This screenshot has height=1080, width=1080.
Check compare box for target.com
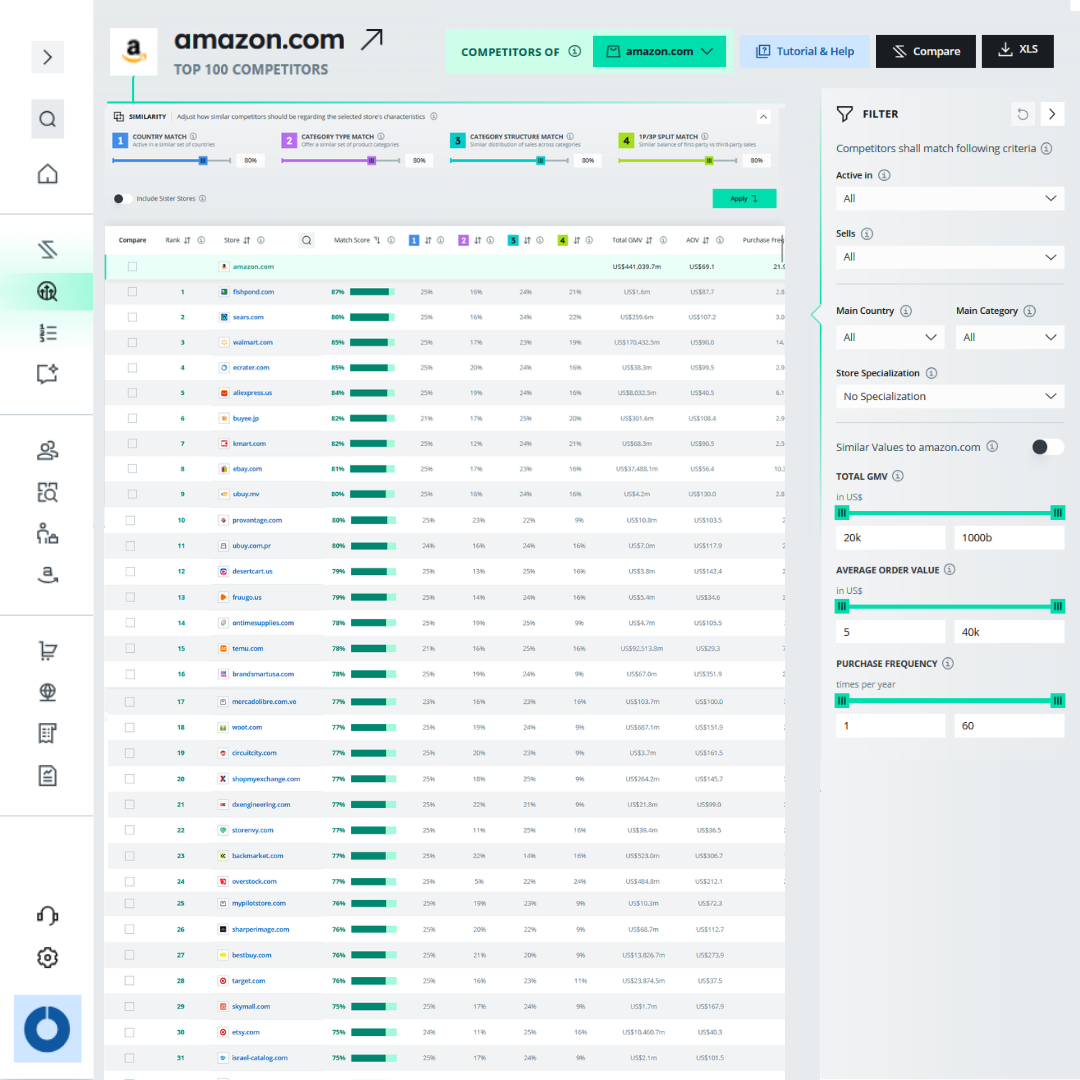pos(129,981)
